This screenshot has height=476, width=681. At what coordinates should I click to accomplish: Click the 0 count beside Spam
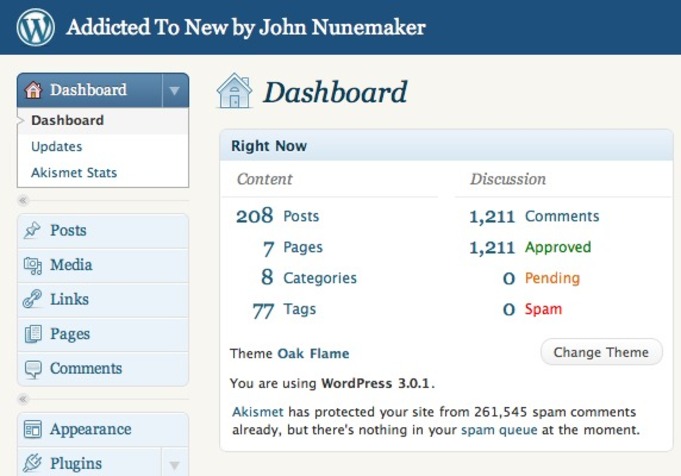point(509,310)
